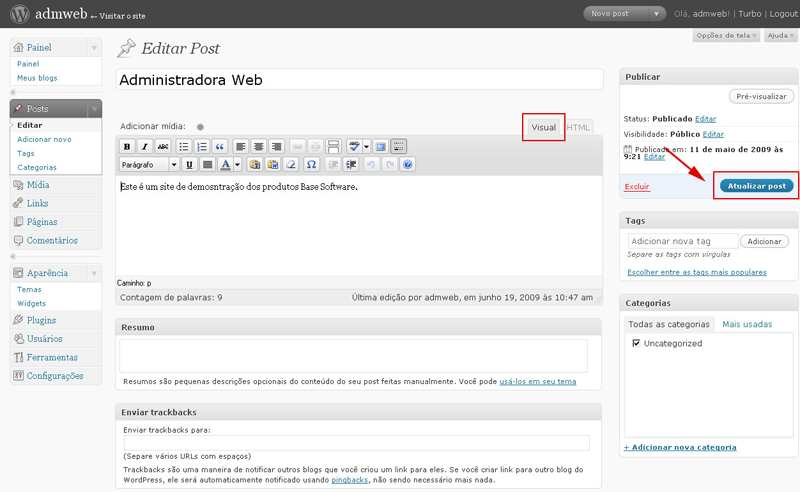Apply italic formatting to the text
Screen dimensions: 800x492
point(145,147)
